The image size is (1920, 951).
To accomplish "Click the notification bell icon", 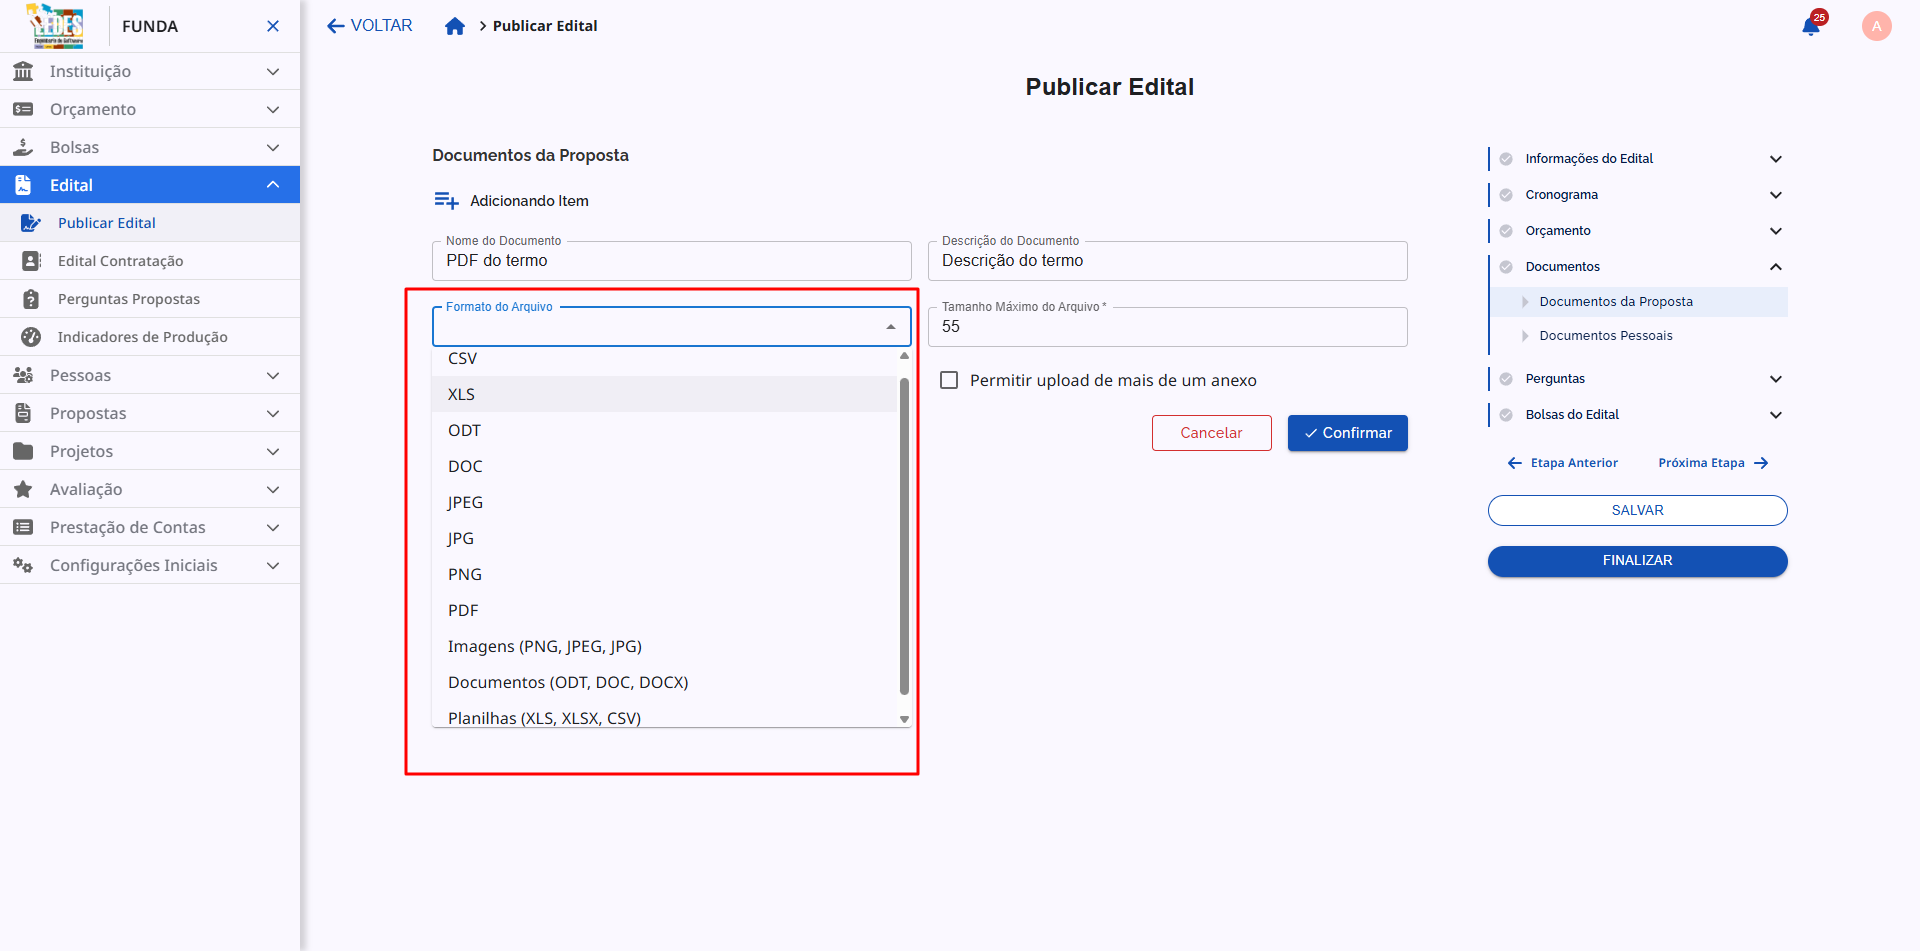I will coord(1810,27).
